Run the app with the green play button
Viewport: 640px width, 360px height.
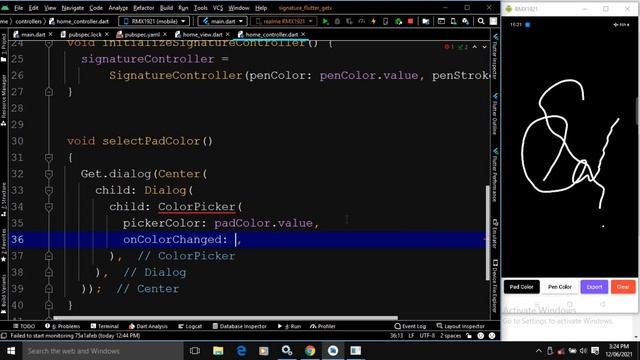click(x=325, y=21)
